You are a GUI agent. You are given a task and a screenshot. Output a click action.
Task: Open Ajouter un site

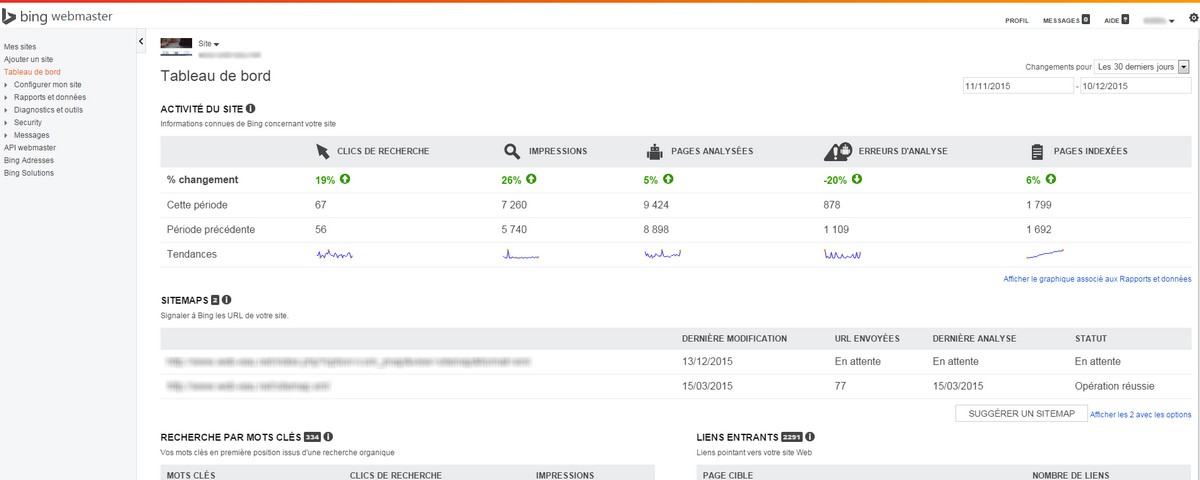tap(29, 60)
